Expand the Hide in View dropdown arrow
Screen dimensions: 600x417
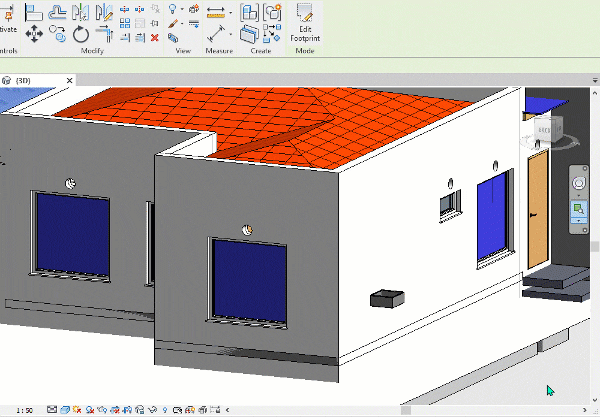coord(182,9)
